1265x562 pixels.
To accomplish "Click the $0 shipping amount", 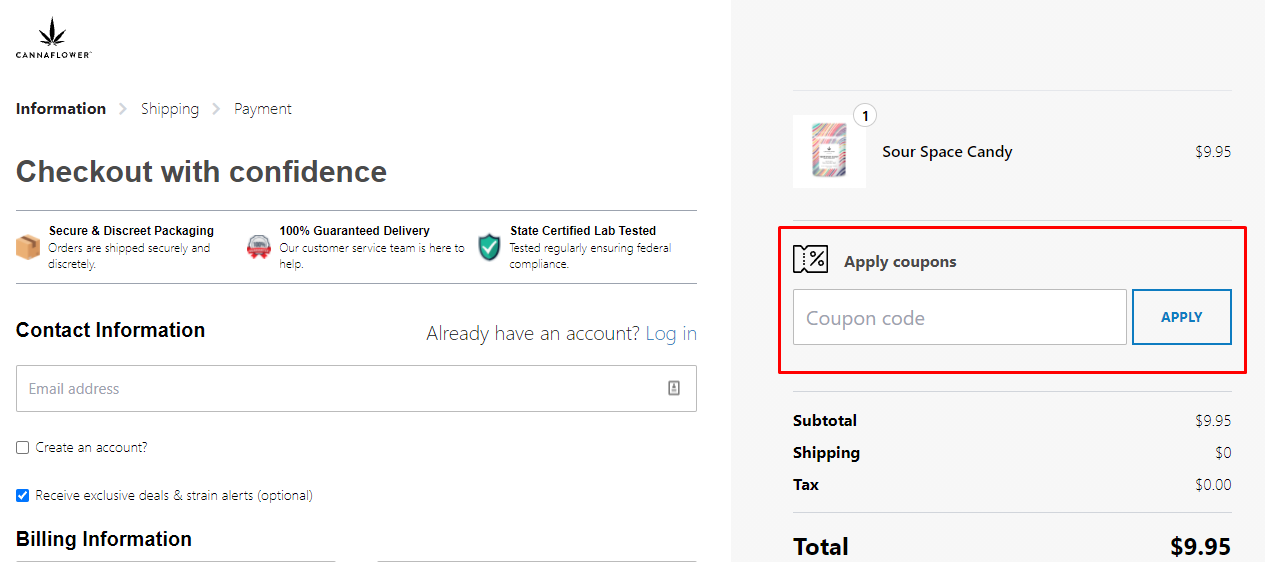I will click(1223, 453).
